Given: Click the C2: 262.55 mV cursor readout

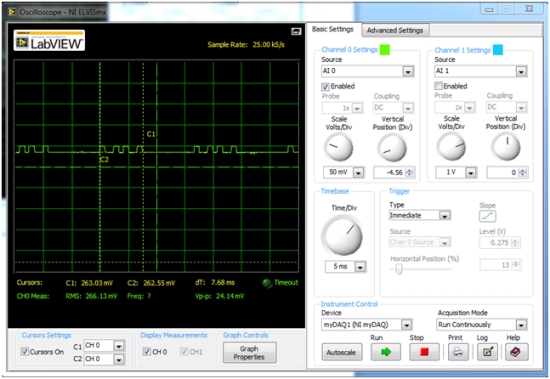Looking at the screenshot, I should coord(151,283).
